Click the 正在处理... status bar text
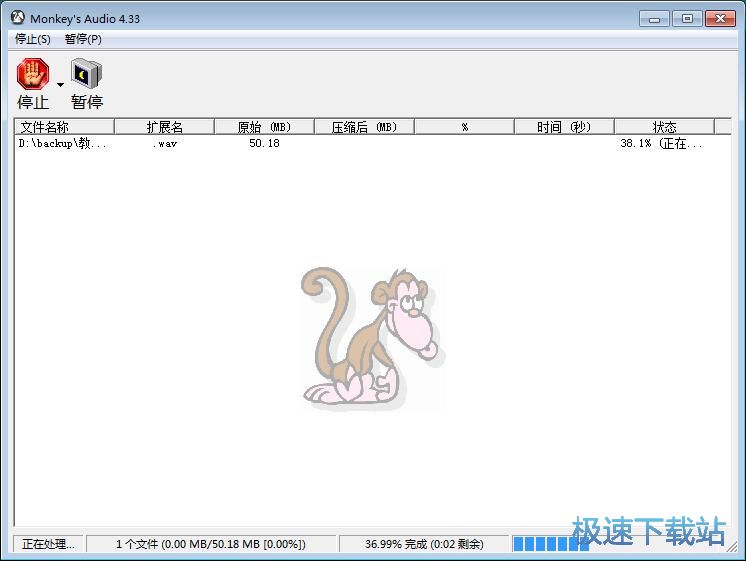 [48, 544]
